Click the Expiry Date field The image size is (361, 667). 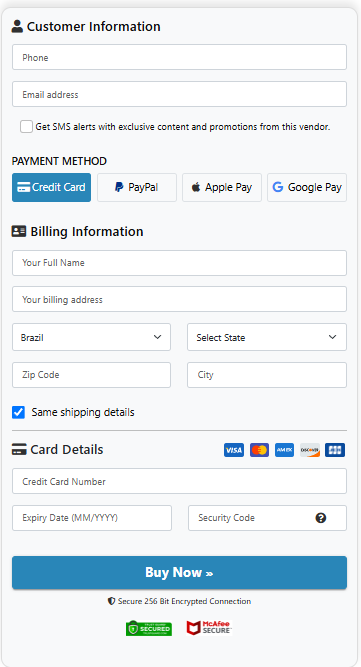(x=92, y=518)
